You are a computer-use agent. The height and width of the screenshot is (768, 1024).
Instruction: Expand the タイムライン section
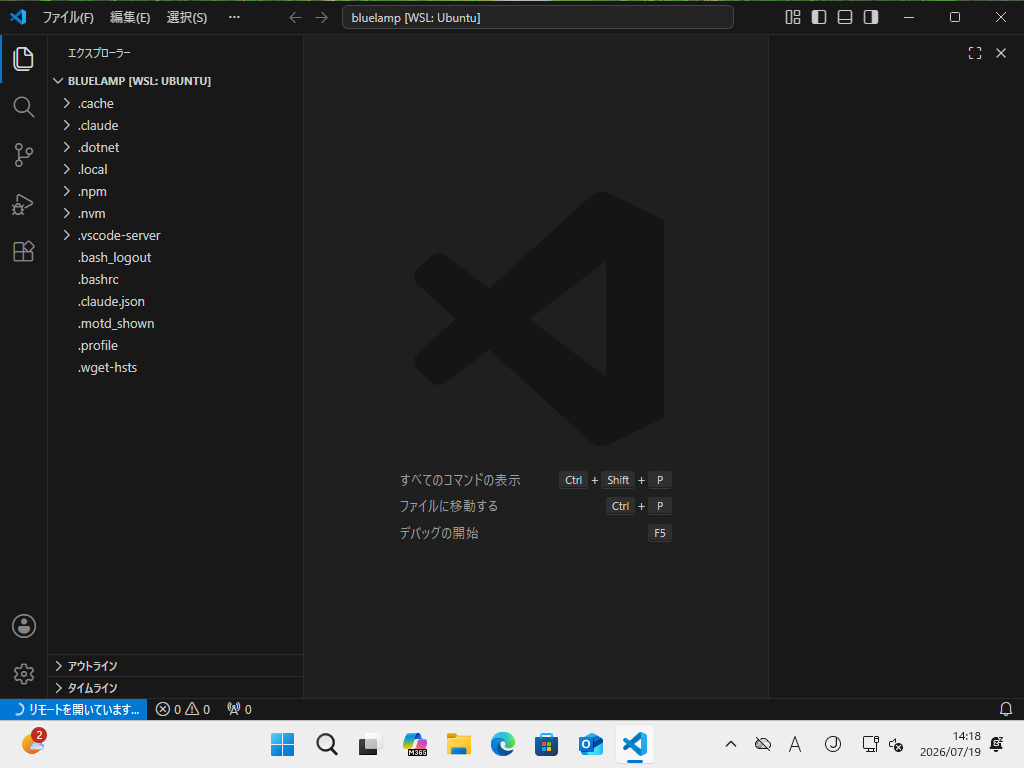tap(175, 688)
